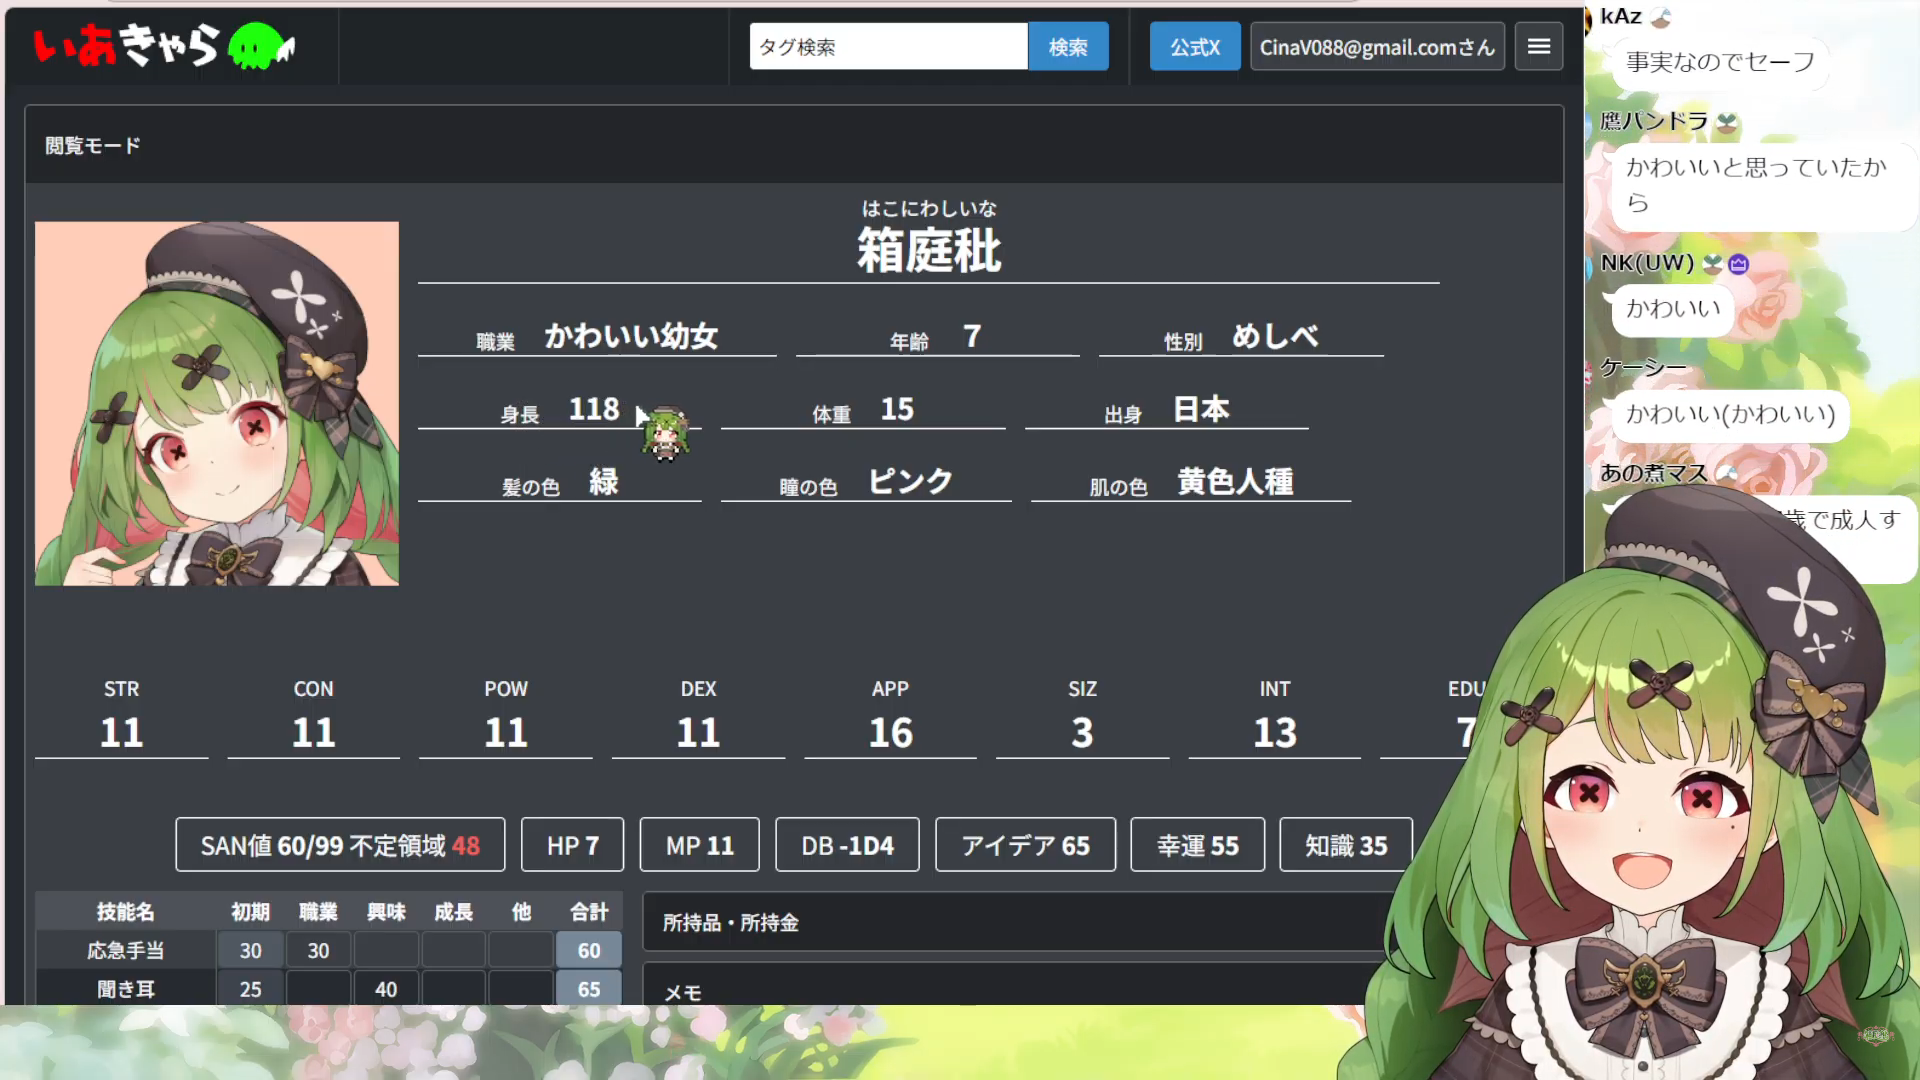Open the 公式X link button
The width and height of the screenshot is (1920, 1080).
coord(1195,46)
